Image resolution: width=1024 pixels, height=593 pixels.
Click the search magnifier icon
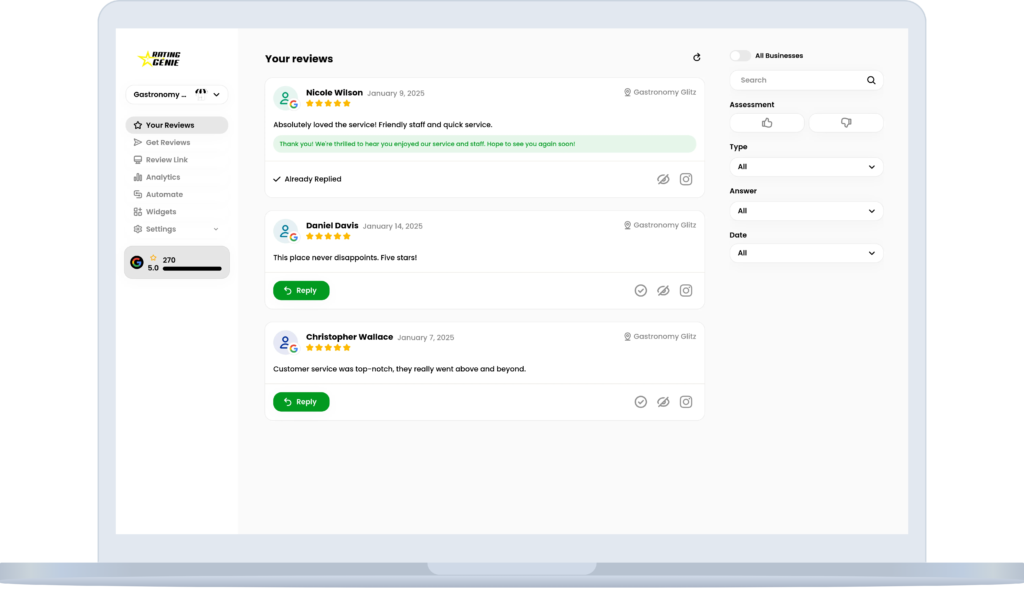[870, 80]
